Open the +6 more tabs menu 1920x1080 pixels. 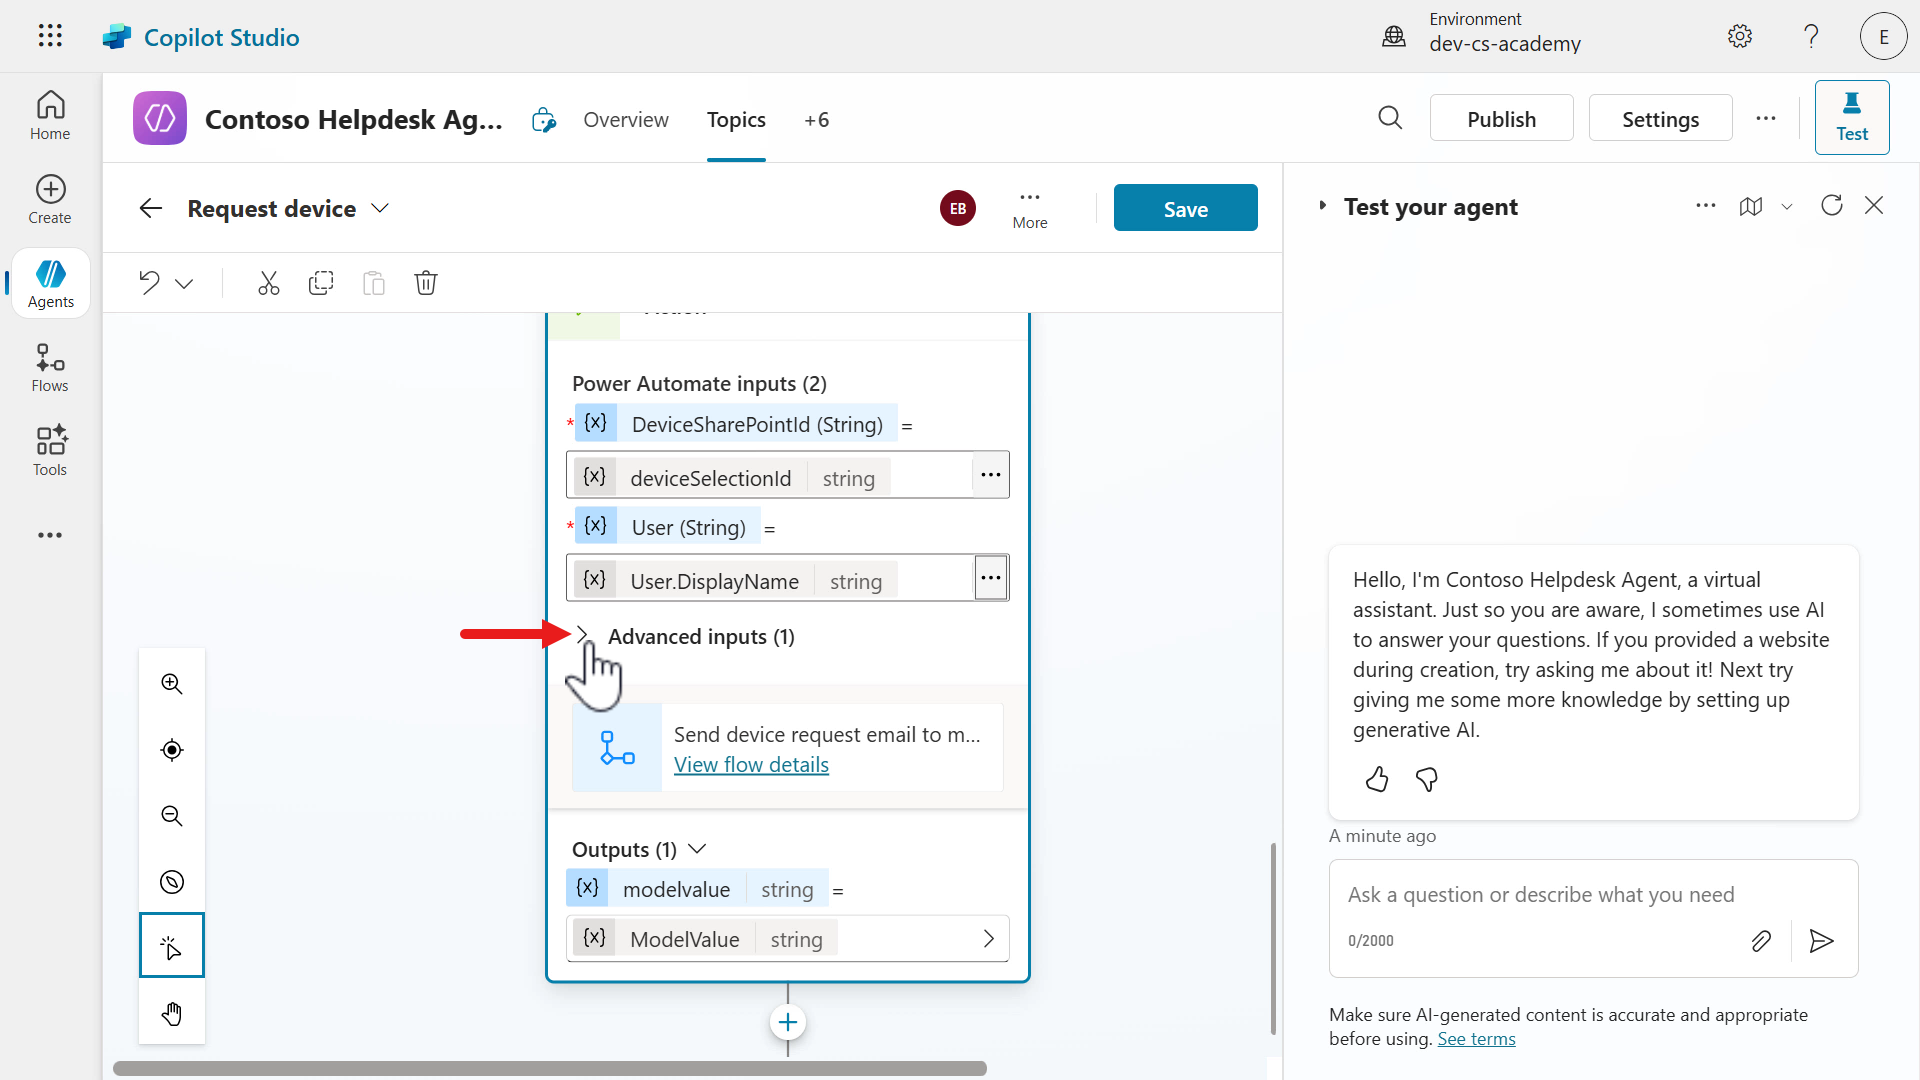tap(816, 120)
